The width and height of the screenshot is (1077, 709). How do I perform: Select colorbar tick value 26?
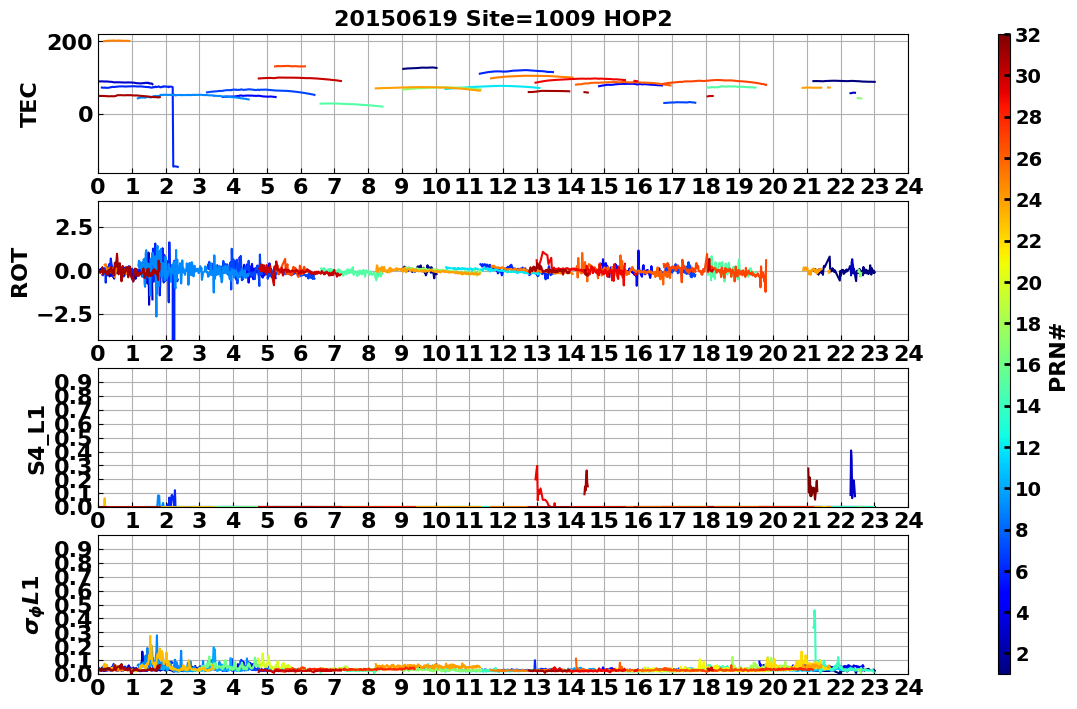click(1028, 159)
